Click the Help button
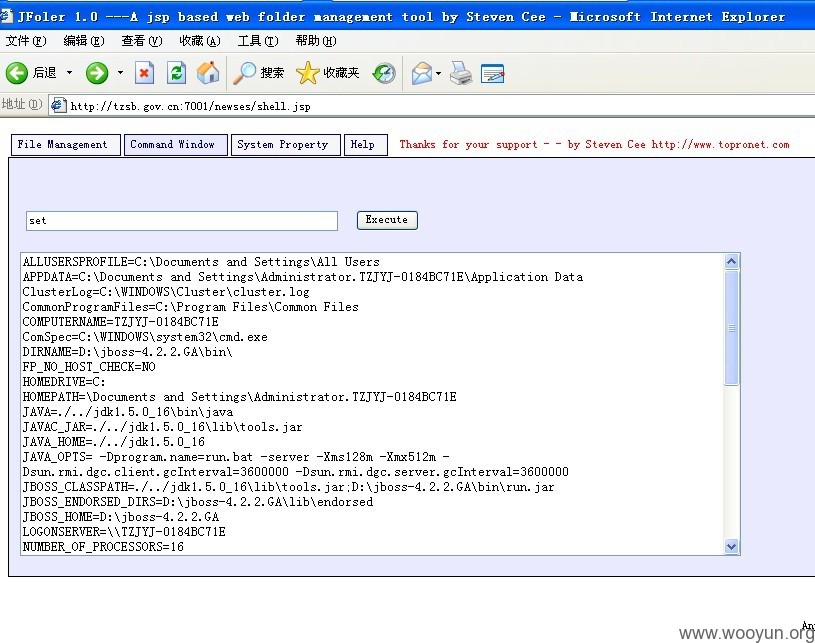 (x=366, y=145)
